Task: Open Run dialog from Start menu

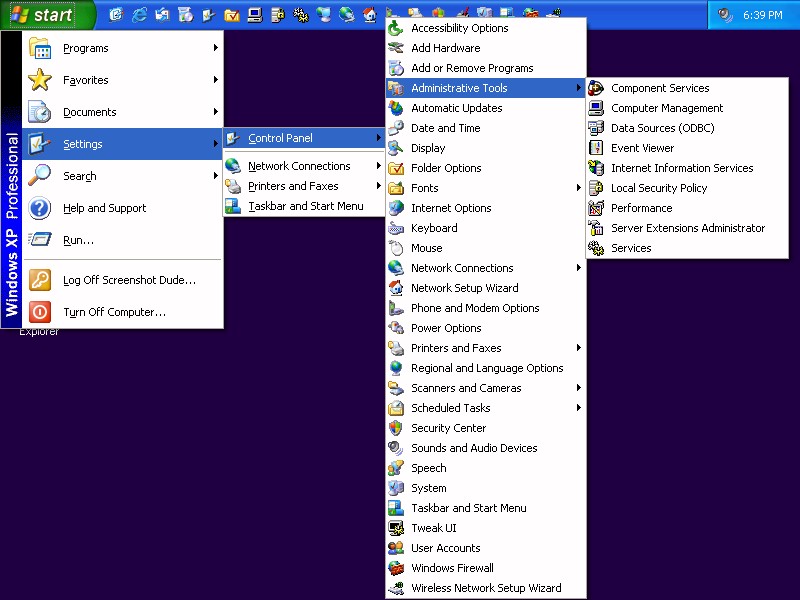Action: [x=78, y=240]
